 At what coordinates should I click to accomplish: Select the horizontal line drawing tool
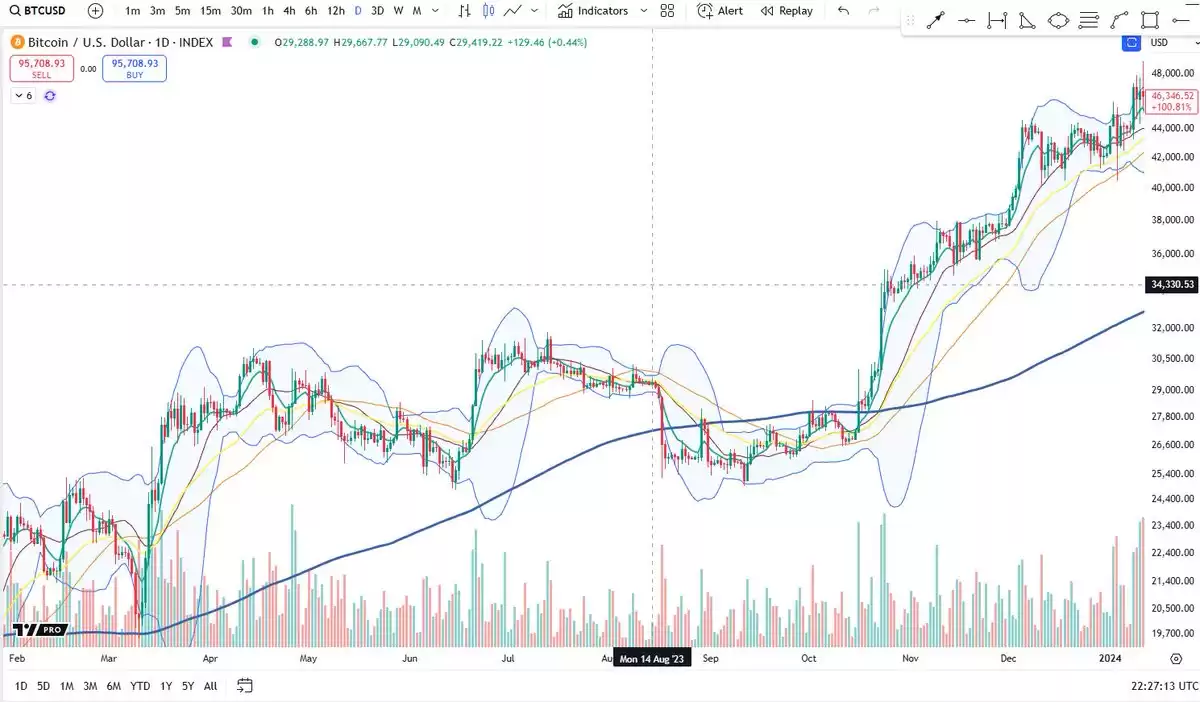tap(966, 20)
